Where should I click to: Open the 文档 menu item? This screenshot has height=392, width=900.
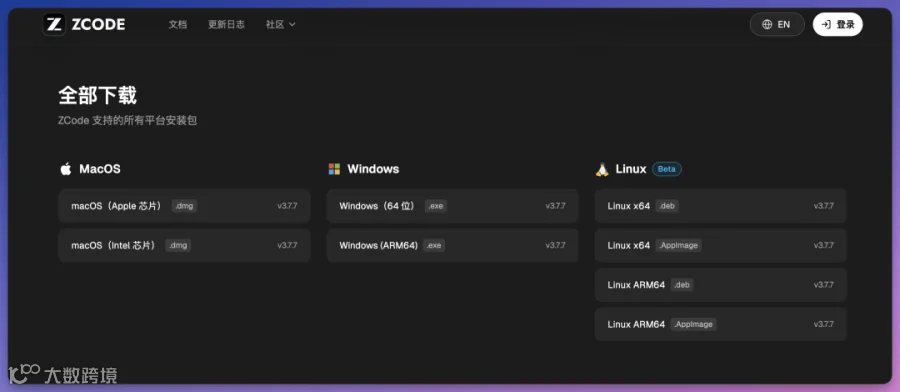click(177, 25)
